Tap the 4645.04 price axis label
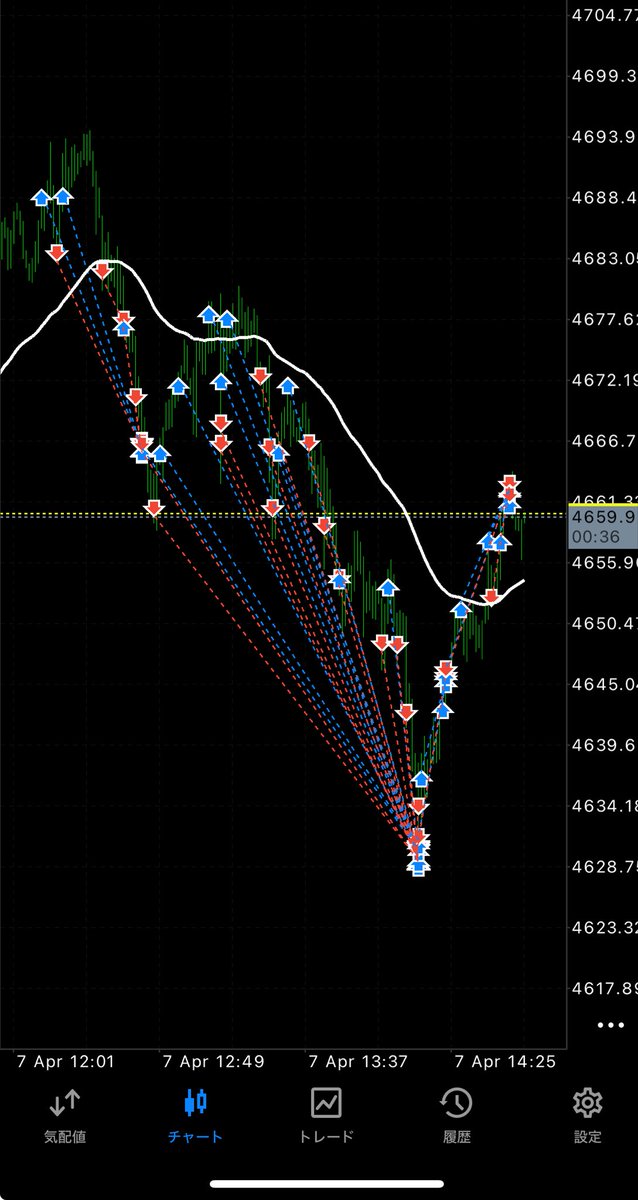Image resolution: width=638 pixels, height=1200 pixels. point(603,685)
